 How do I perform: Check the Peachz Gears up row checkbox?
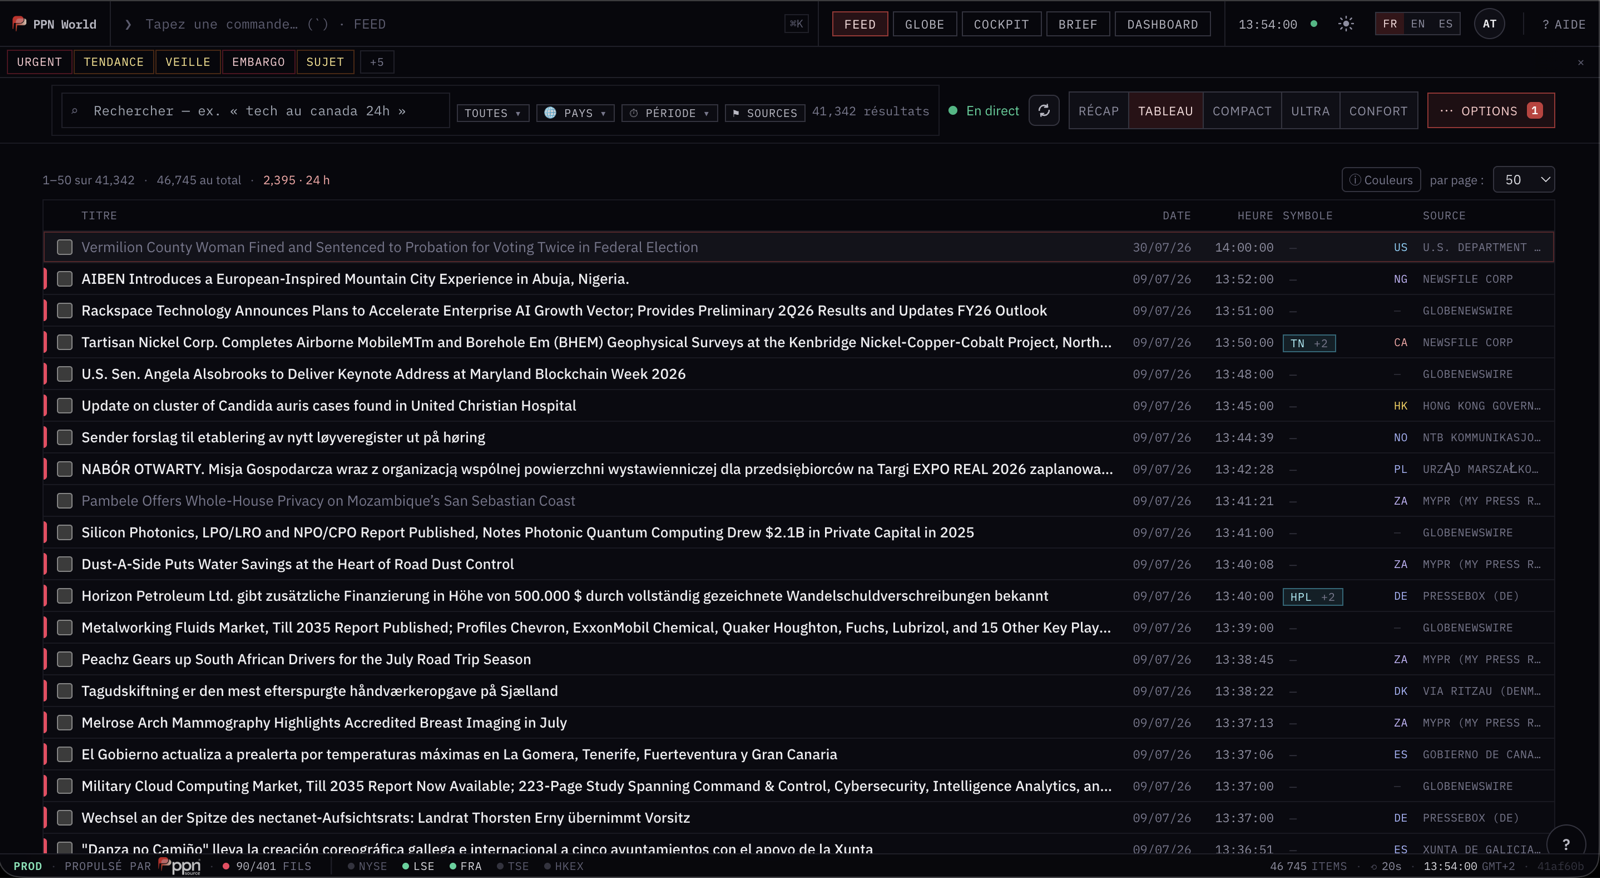[x=65, y=660]
